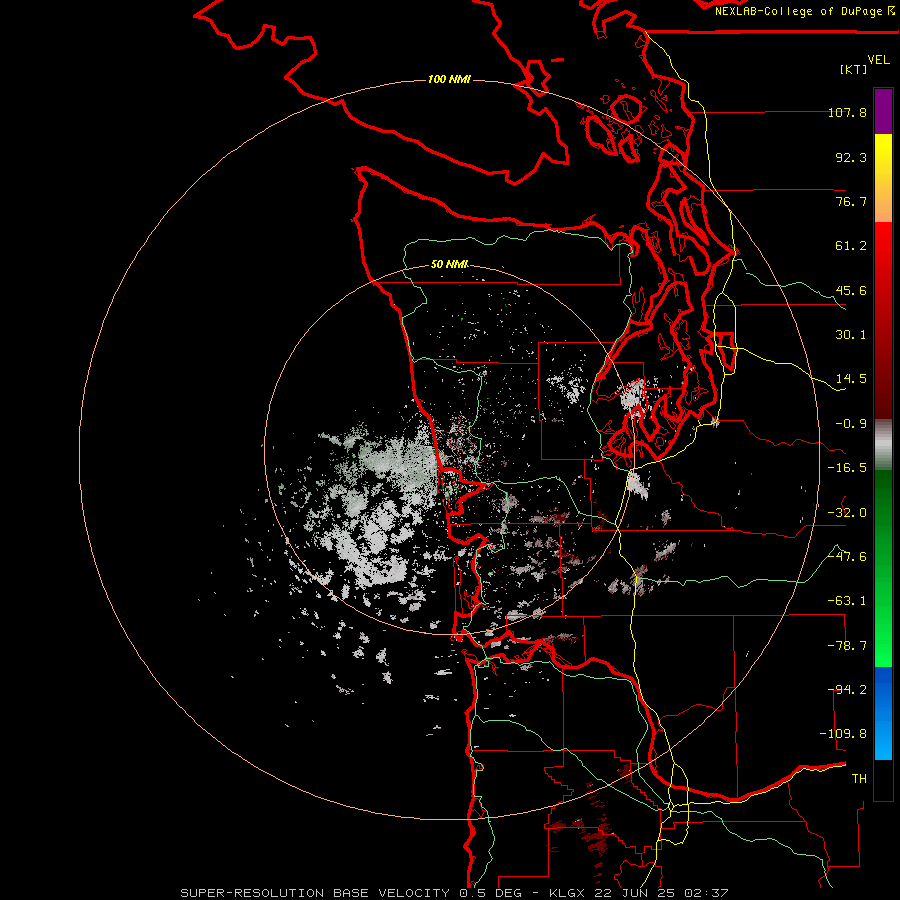Click the gray near-zero color bar segment
Image resolution: width=900 pixels, height=900 pixels.
(883, 445)
